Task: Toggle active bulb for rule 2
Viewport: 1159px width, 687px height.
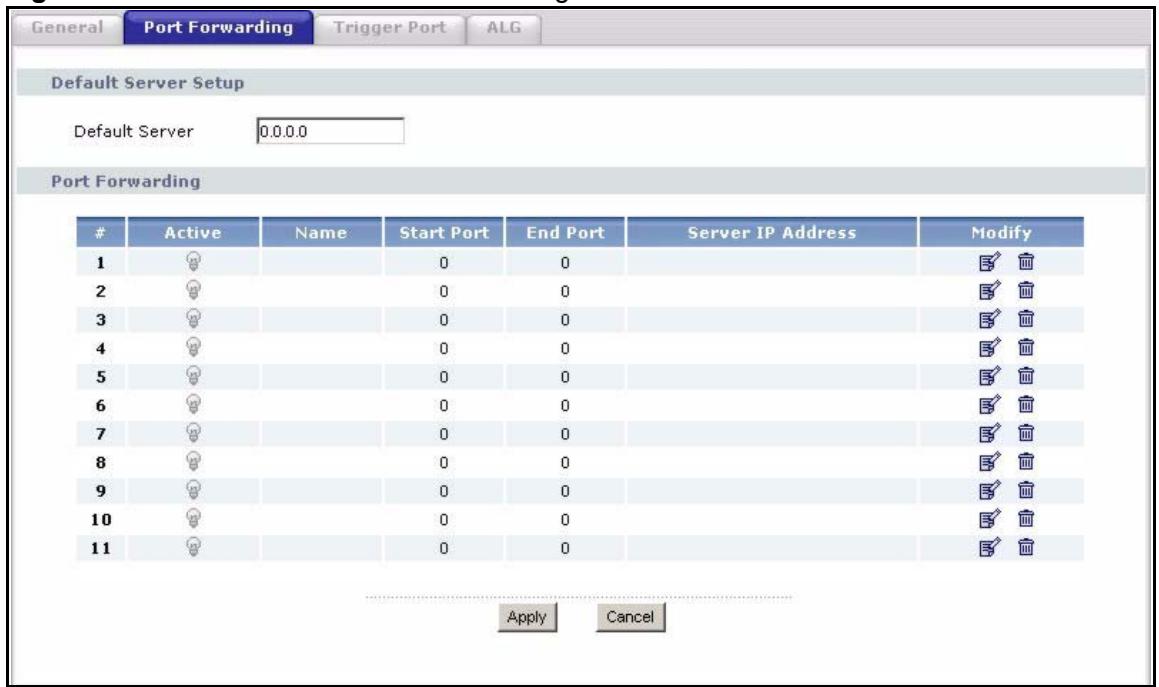Action: 193,290
